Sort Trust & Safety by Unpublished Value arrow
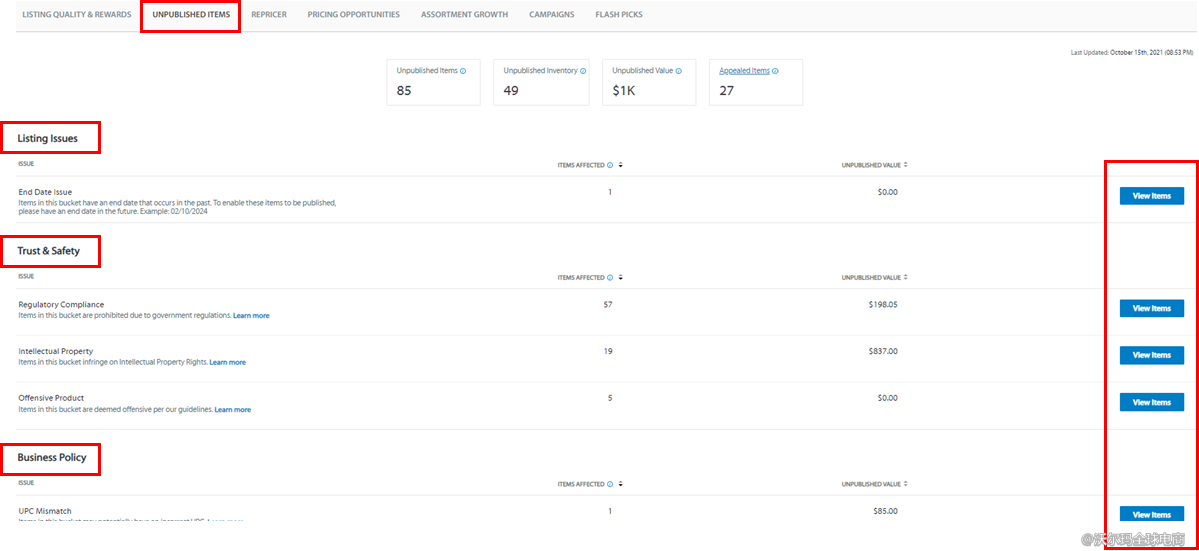1199x551 pixels. (905, 278)
